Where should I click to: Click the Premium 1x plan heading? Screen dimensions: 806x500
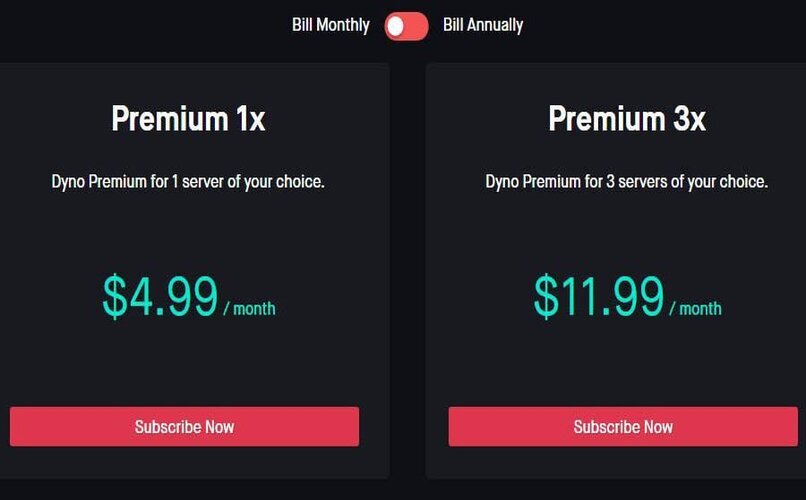(x=188, y=119)
